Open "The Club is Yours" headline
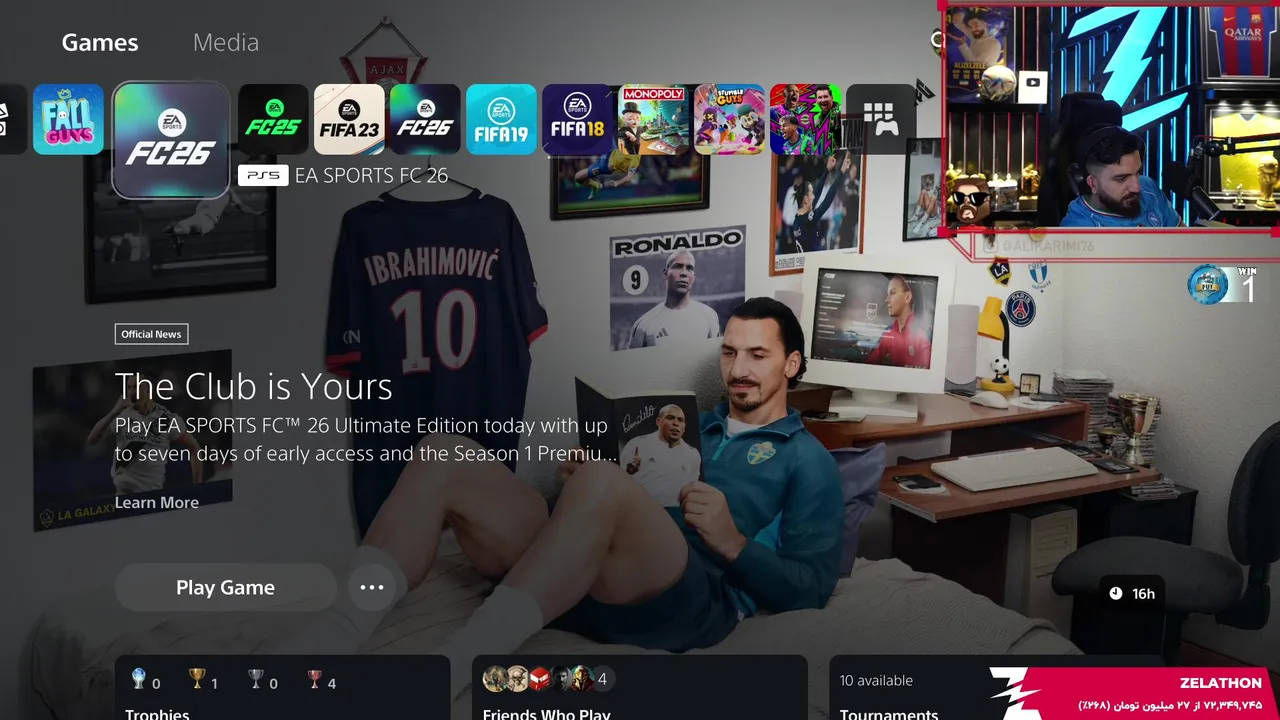 coord(253,386)
